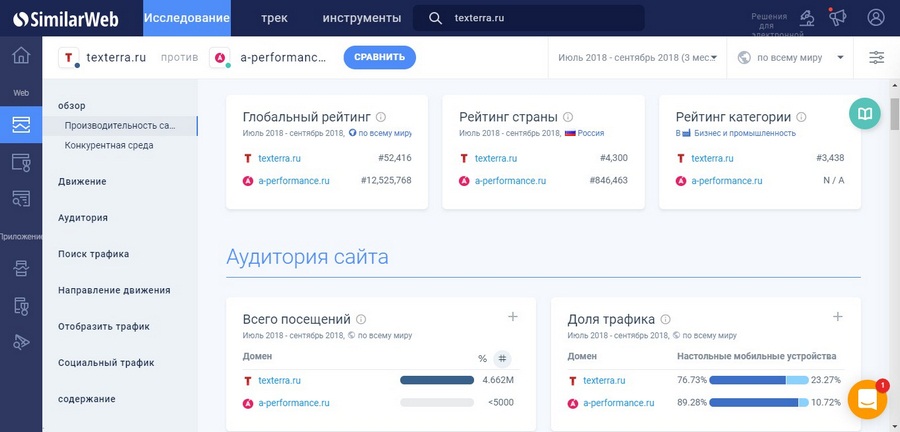The height and width of the screenshot is (432, 900).
Task: Expand the Аудитория section
Action: (83, 218)
